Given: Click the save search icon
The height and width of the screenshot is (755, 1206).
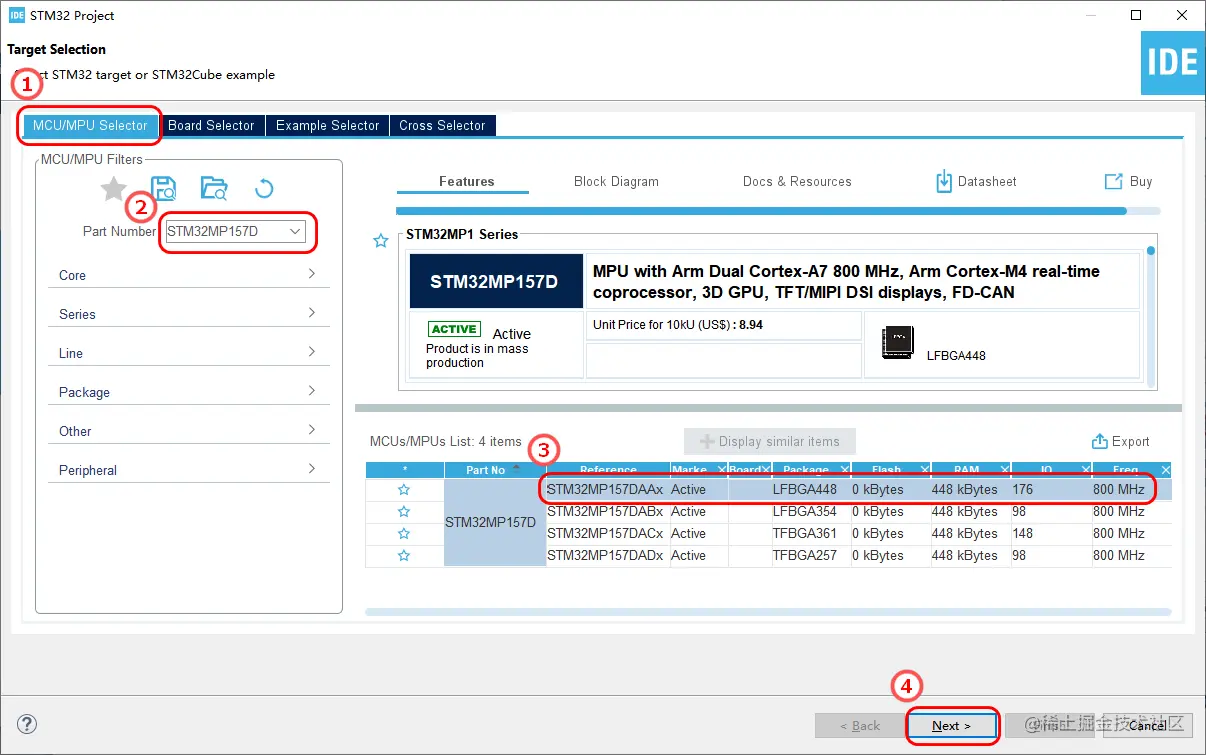Looking at the screenshot, I should 164,188.
